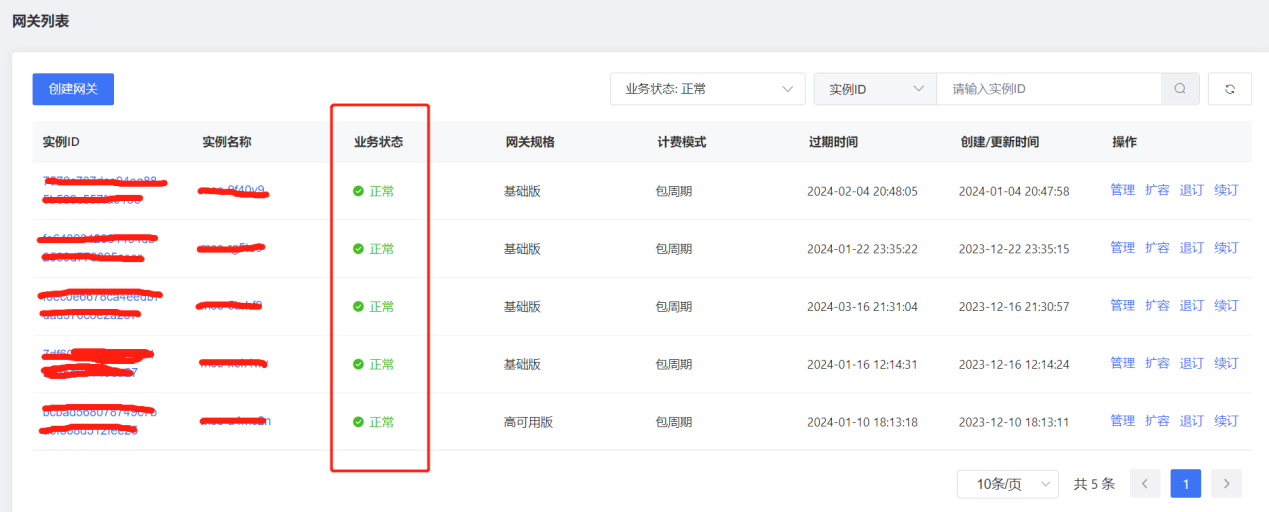Click 扩容 for the 2024-01-16 12:14:31 row
This screenshot has height=512, width=1269.
pos(1157,363)
